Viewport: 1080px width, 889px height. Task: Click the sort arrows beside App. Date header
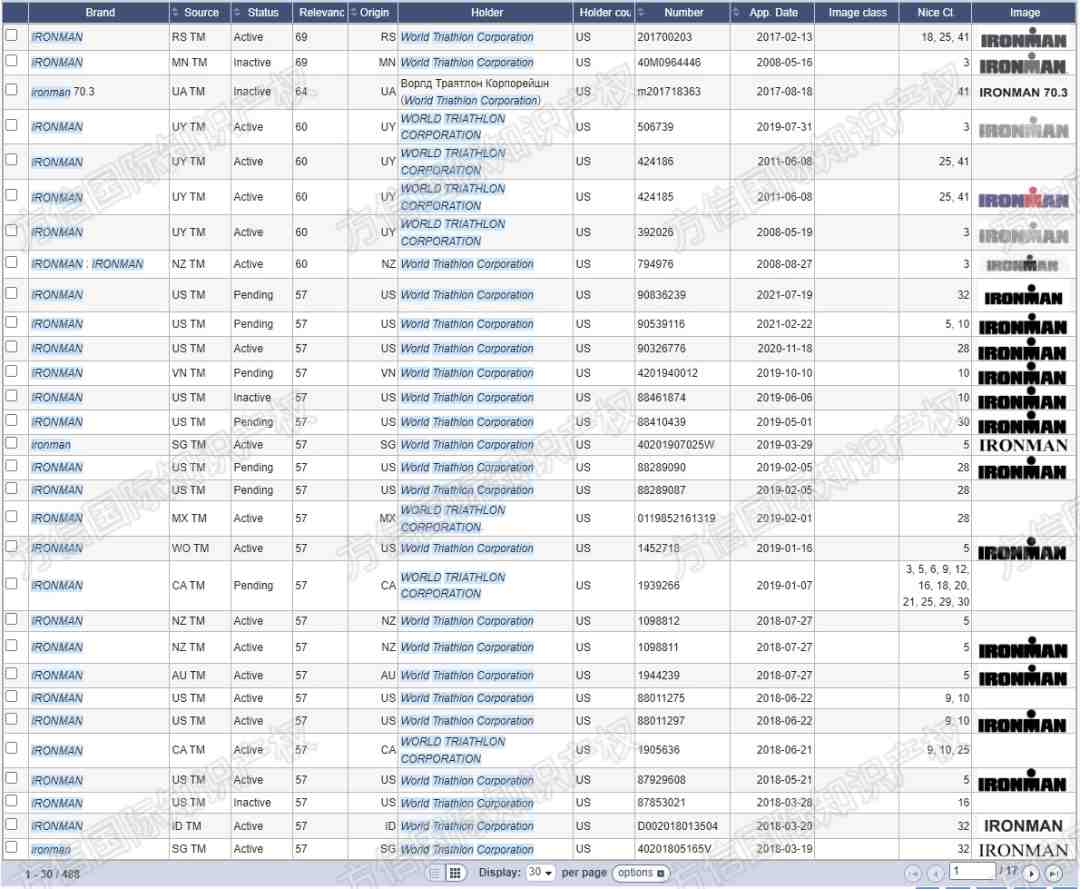pyautogui.click(x=736, y=12)
